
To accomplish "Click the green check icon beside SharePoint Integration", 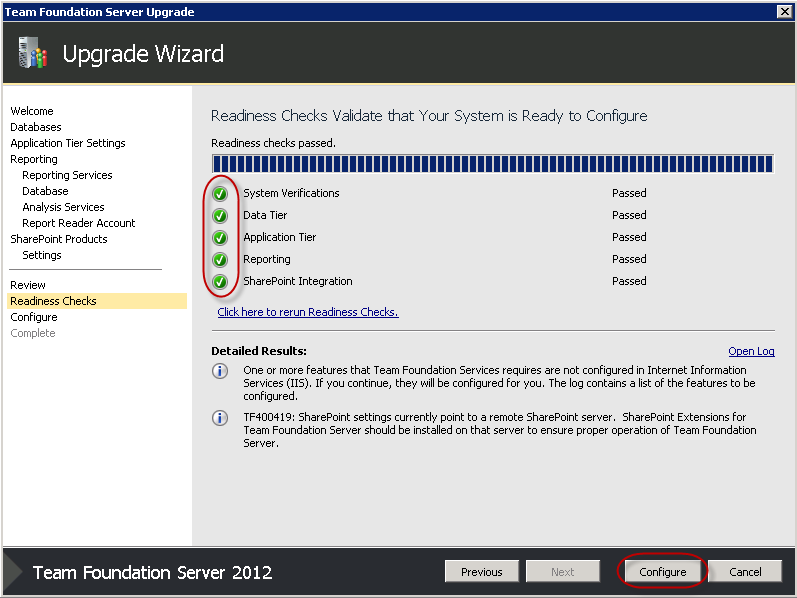I will [x=220, y=282].
